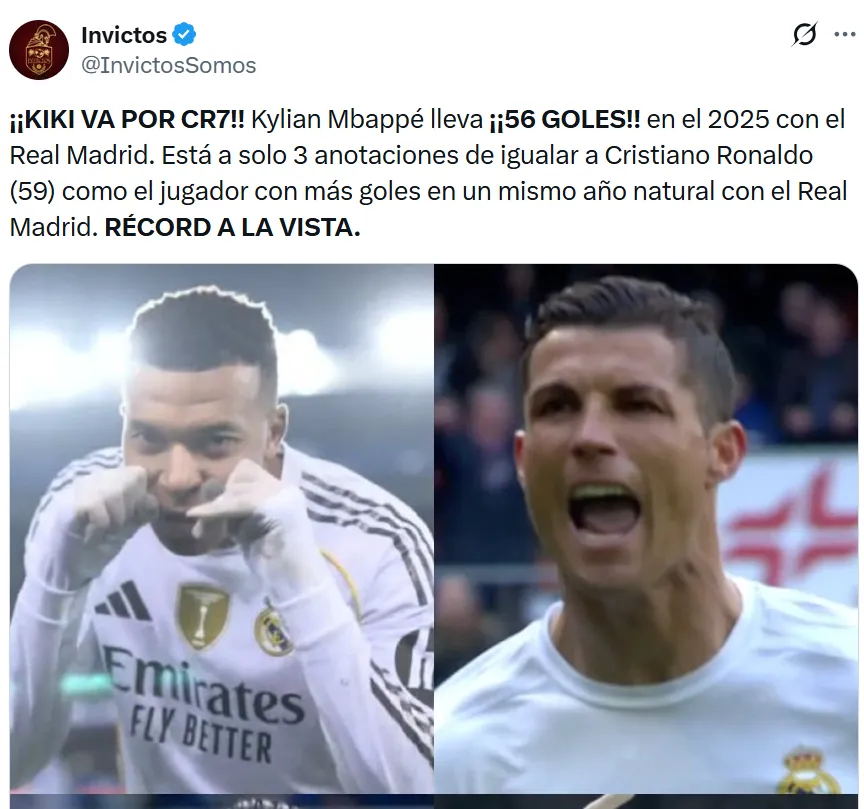
Task: Open the Cristiano Ronaldo shouting photo
Action: point(646,528)
